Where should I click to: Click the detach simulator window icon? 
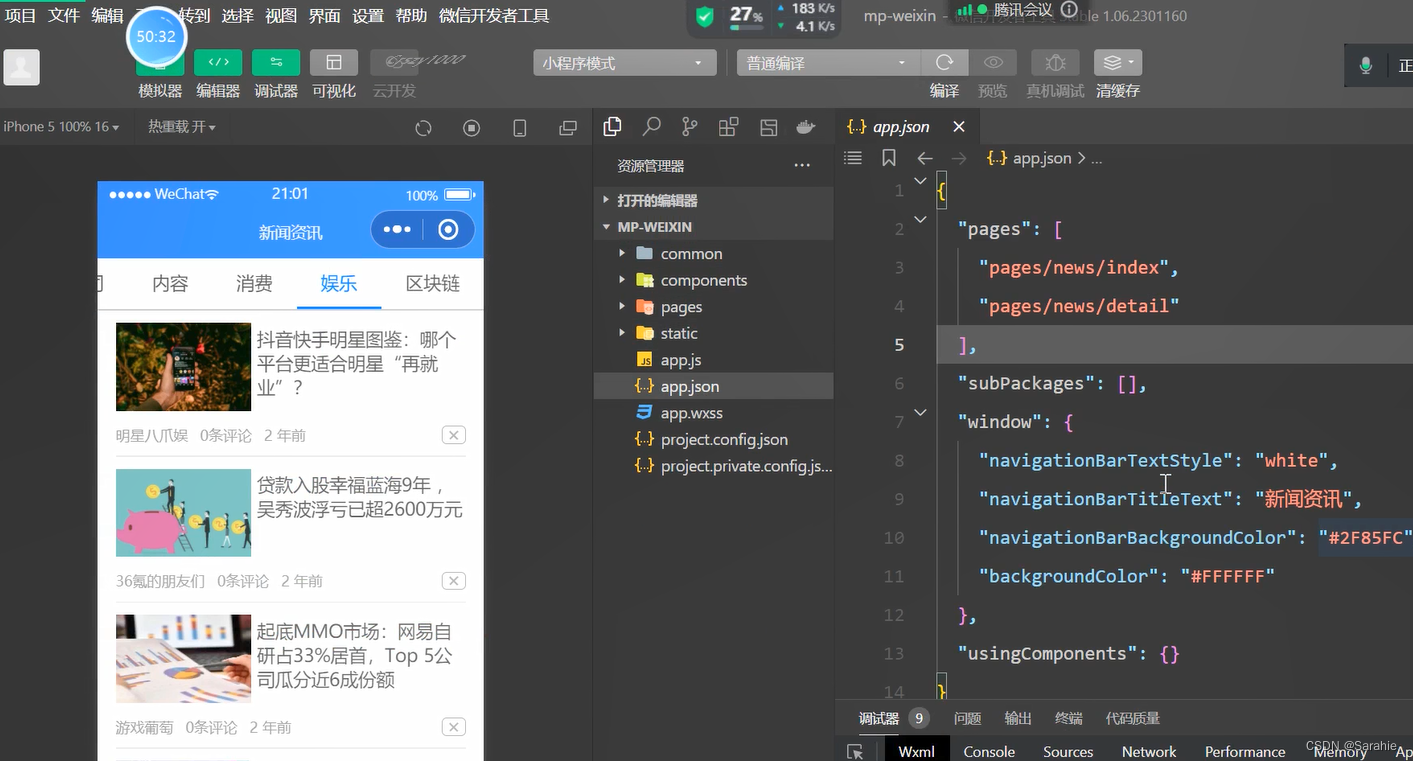click(568, 128)
